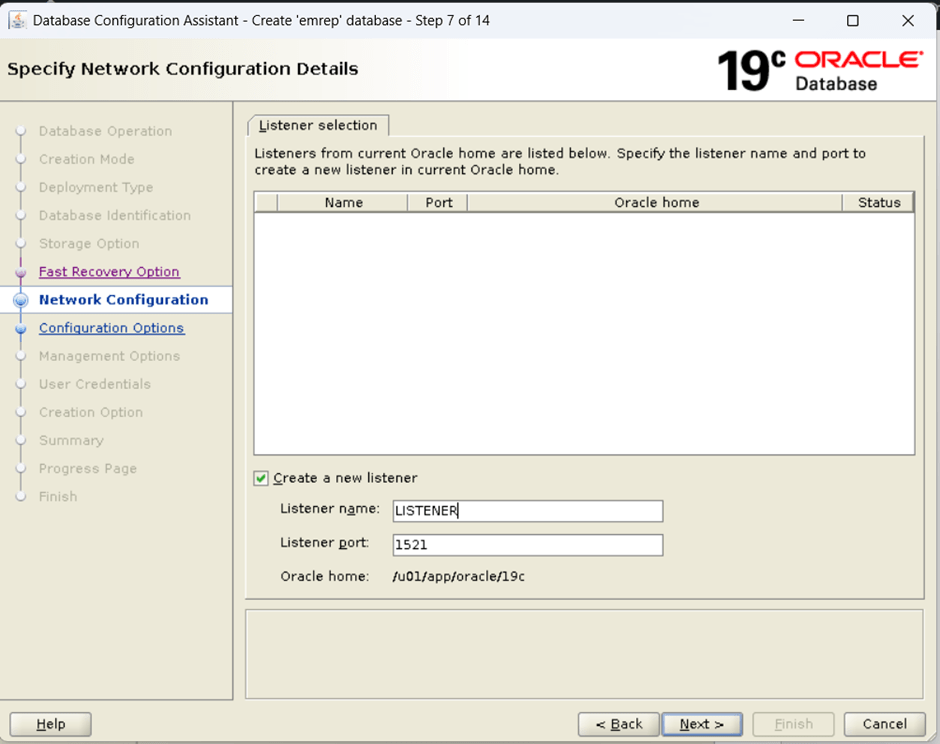
Task: Uncheck Create a new listener checkbox
Action: click(261, 479)
